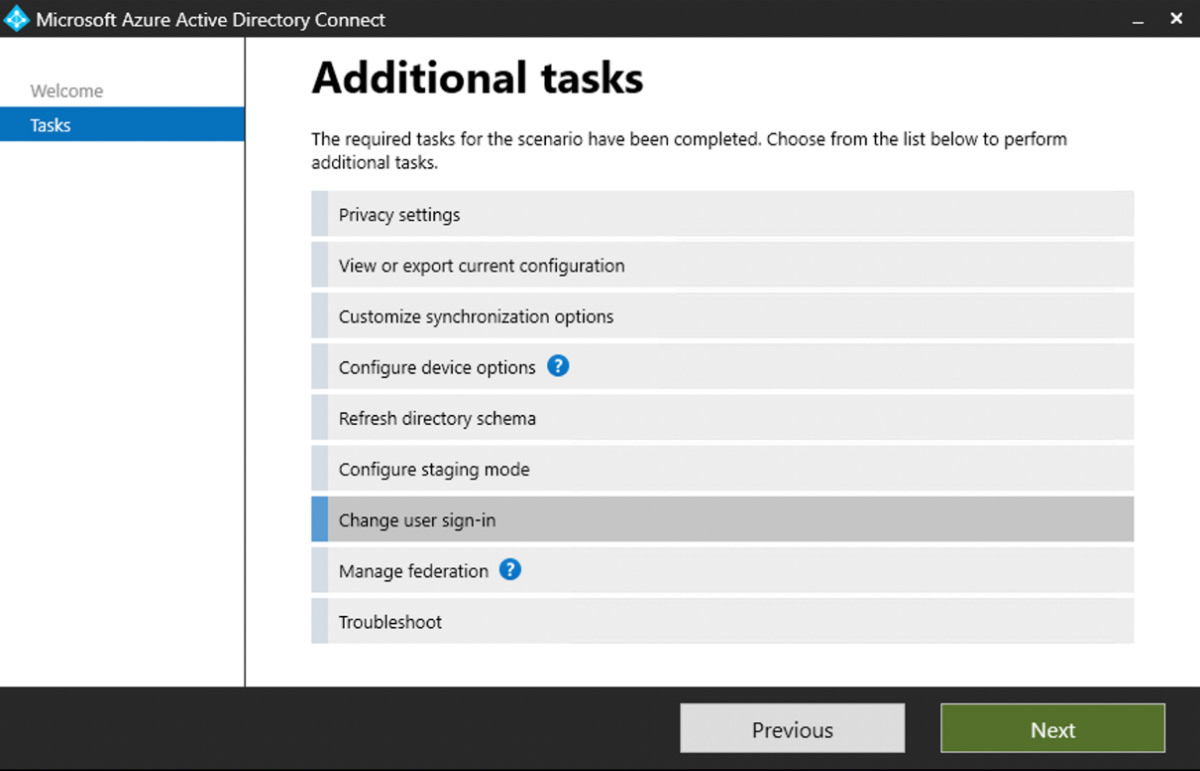Select Customize synchronization options task
Viewport: 1200px width, 771px height.
pyautogui.click(x=722, y=317)
